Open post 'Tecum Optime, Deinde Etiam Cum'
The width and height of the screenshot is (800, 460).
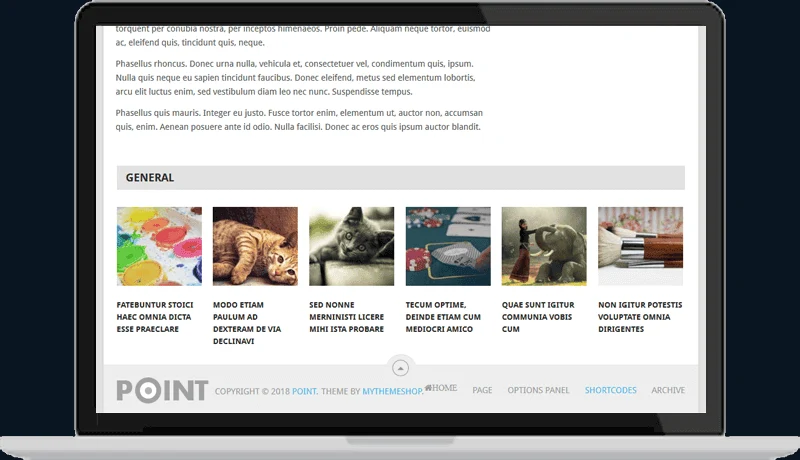443,317
